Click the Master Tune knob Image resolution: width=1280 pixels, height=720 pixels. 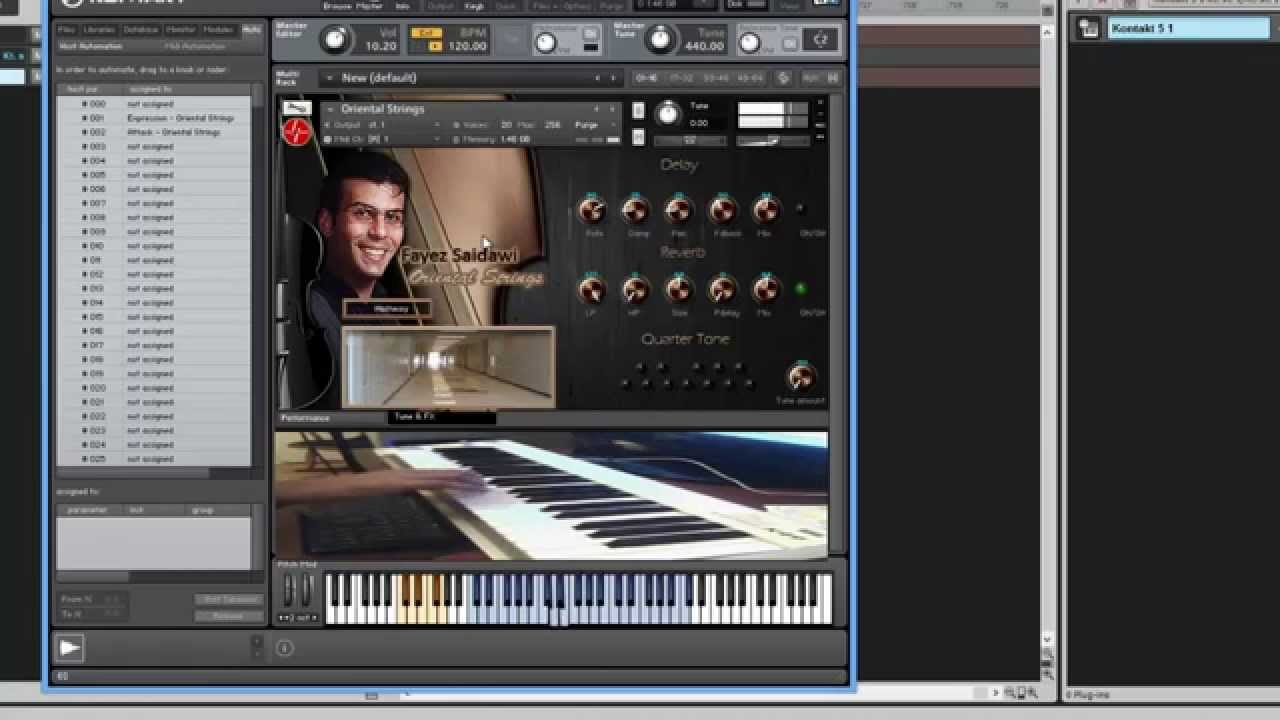coord(660,40)
